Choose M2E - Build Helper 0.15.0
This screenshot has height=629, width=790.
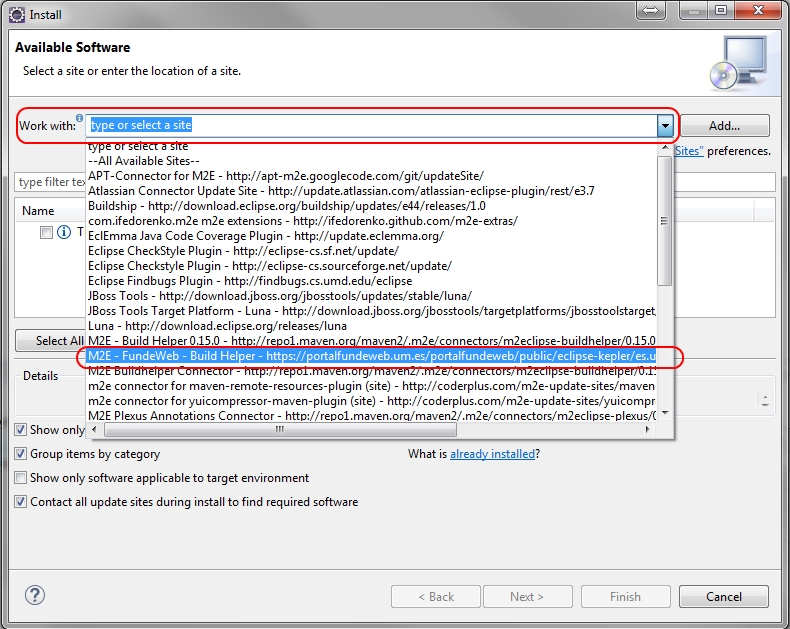[x=372, y=341]
